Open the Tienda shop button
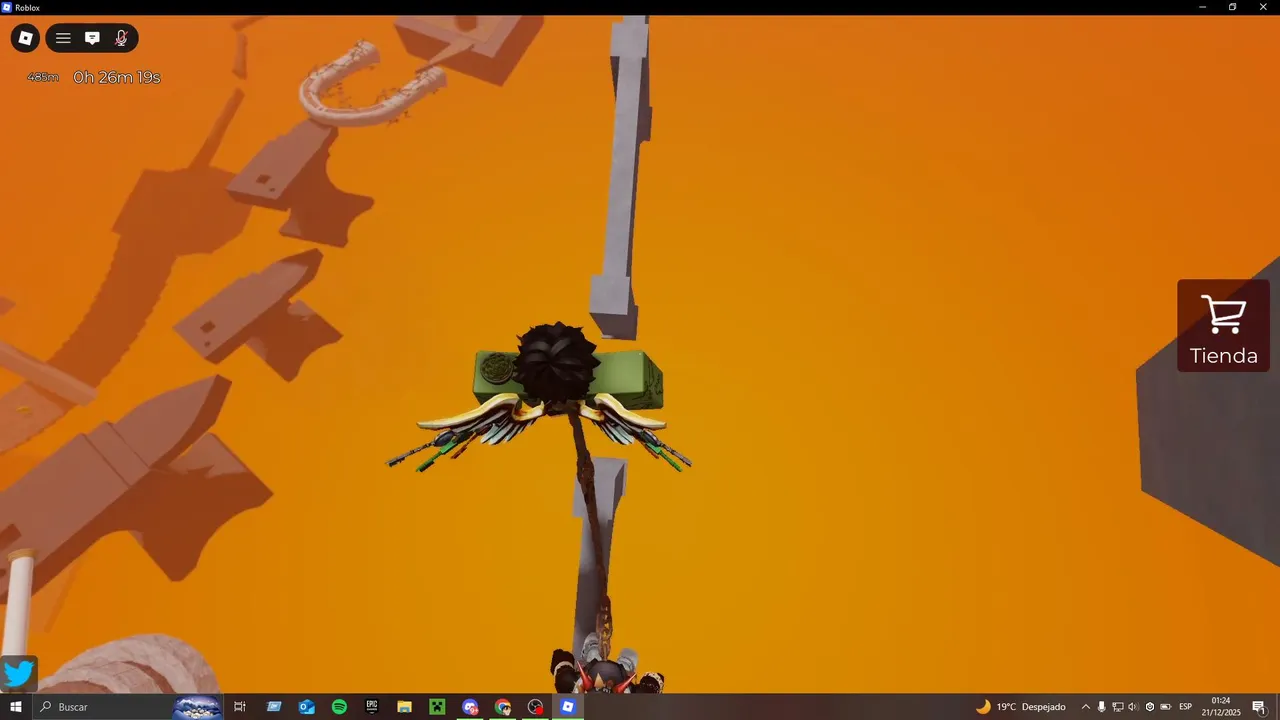 tap(1223, 326)
